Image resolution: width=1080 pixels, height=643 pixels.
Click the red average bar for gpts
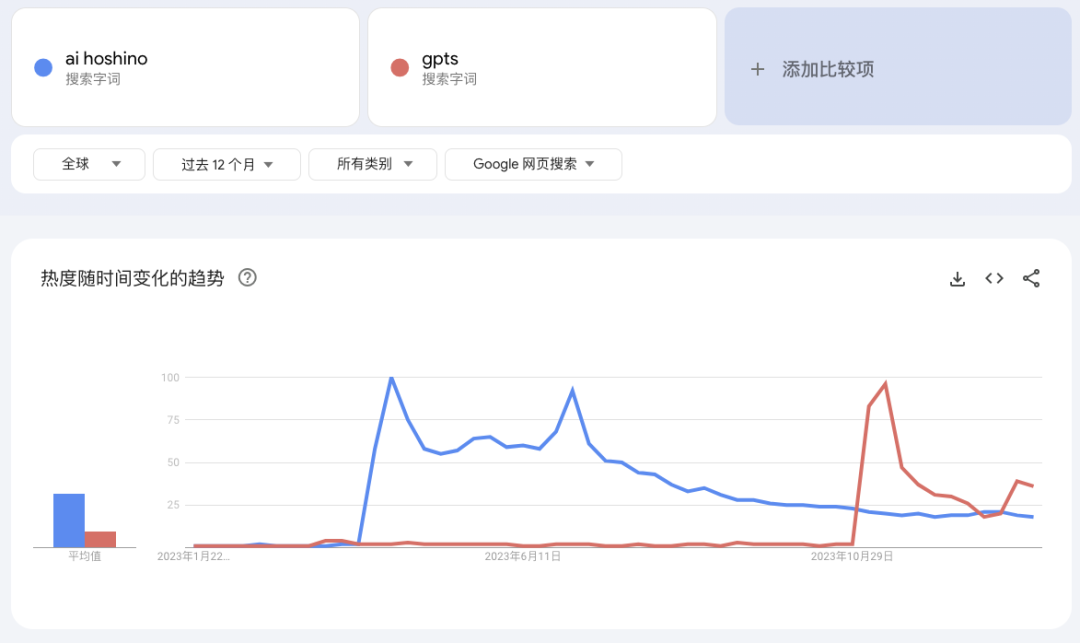101,539
